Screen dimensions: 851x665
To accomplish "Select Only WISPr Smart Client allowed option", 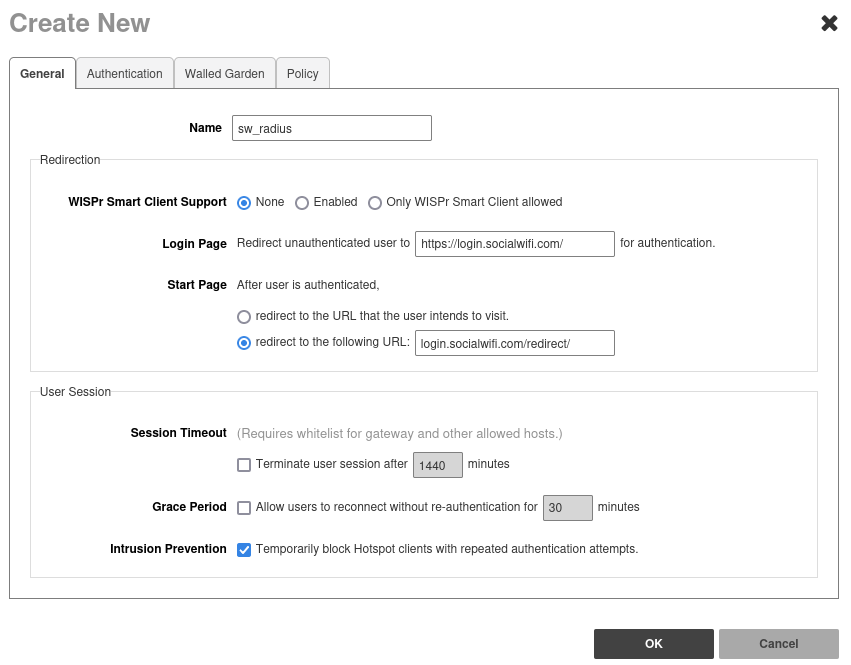I will point(375,203).
